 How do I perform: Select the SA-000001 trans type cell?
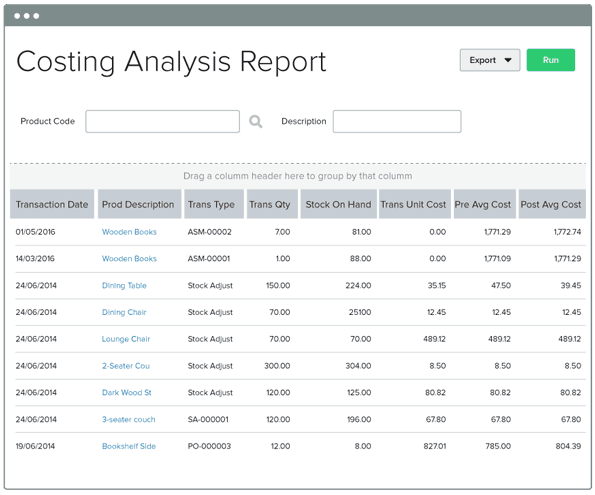pos(208,419)
